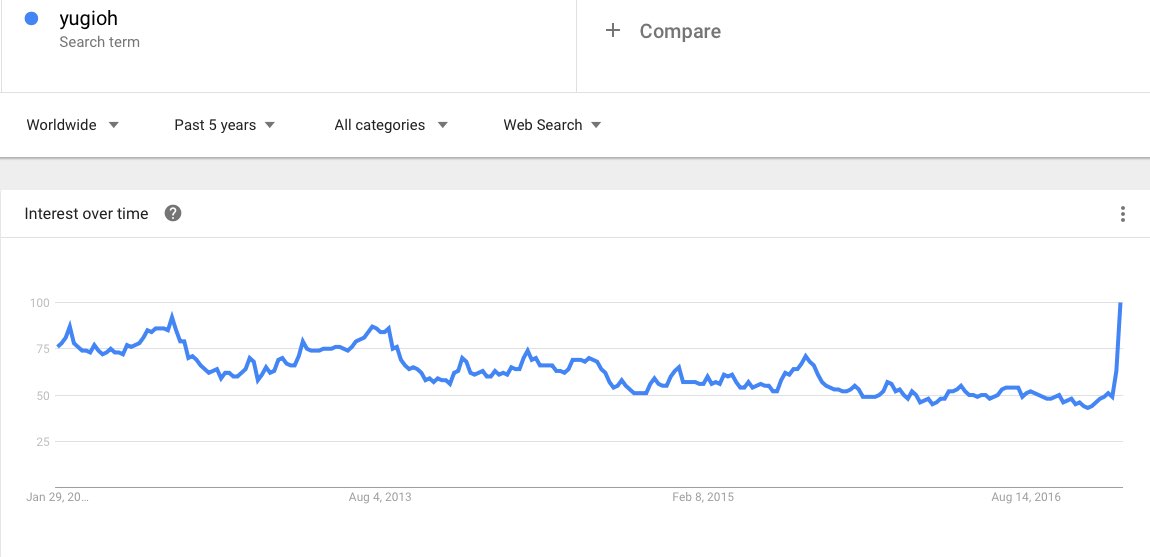Click the 50 y-axis gridline label
This screenshot has width=1150, height=557.
(x=43, y=395)
